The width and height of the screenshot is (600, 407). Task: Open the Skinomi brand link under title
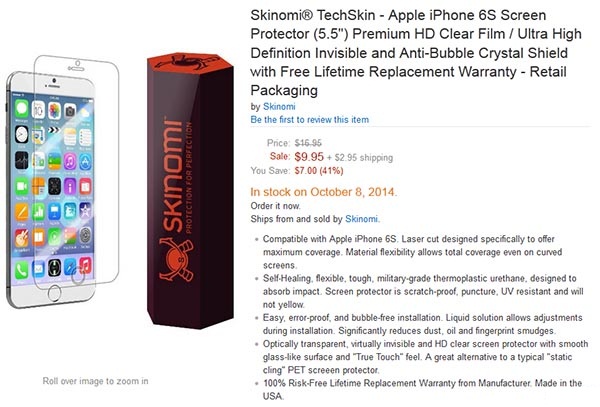click(279, 106)
